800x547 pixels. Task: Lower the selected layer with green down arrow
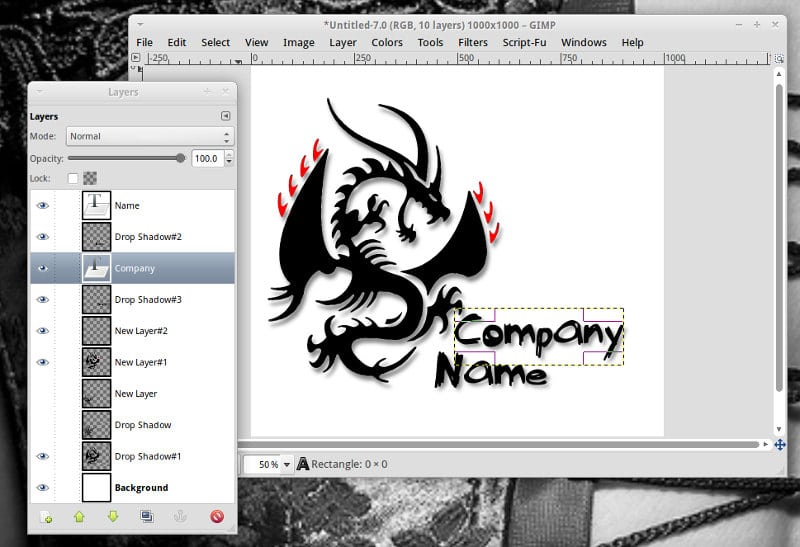click(x=113, y=517)
